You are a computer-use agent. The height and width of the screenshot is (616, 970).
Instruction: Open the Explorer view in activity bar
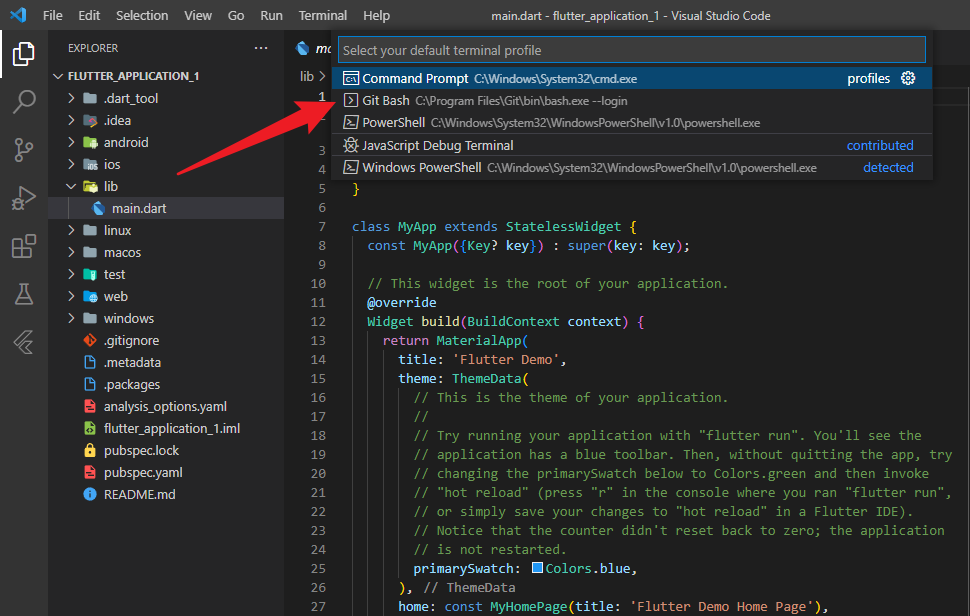(24, 54)
